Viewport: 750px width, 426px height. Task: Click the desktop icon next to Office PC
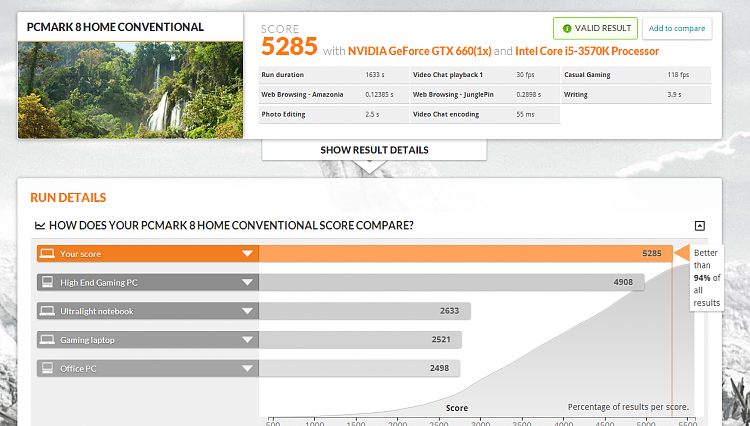coord(47,368)
